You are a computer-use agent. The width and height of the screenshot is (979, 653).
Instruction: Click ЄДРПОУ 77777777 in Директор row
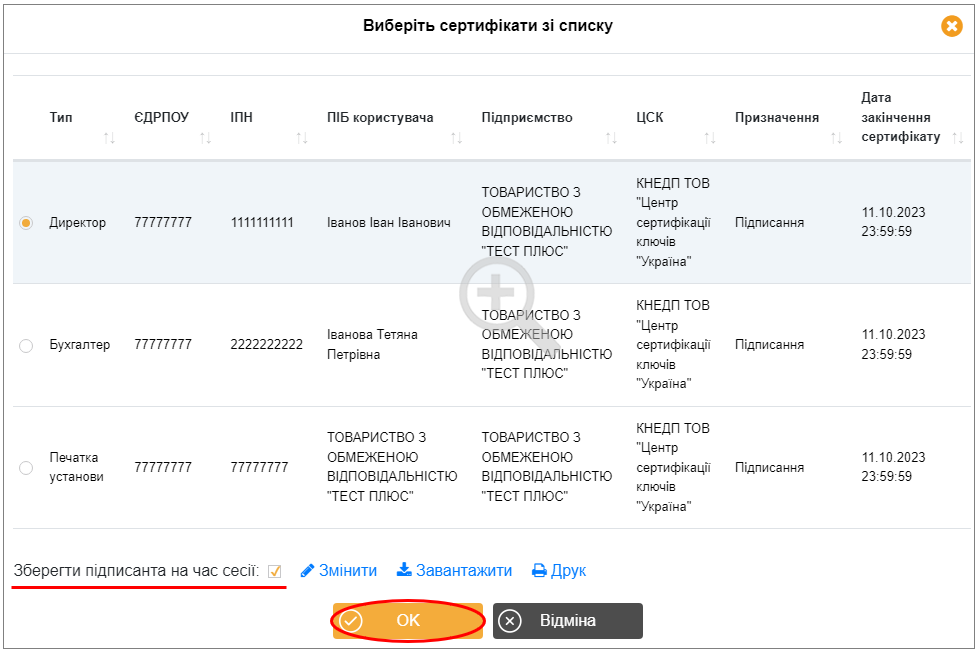point(163,223)
